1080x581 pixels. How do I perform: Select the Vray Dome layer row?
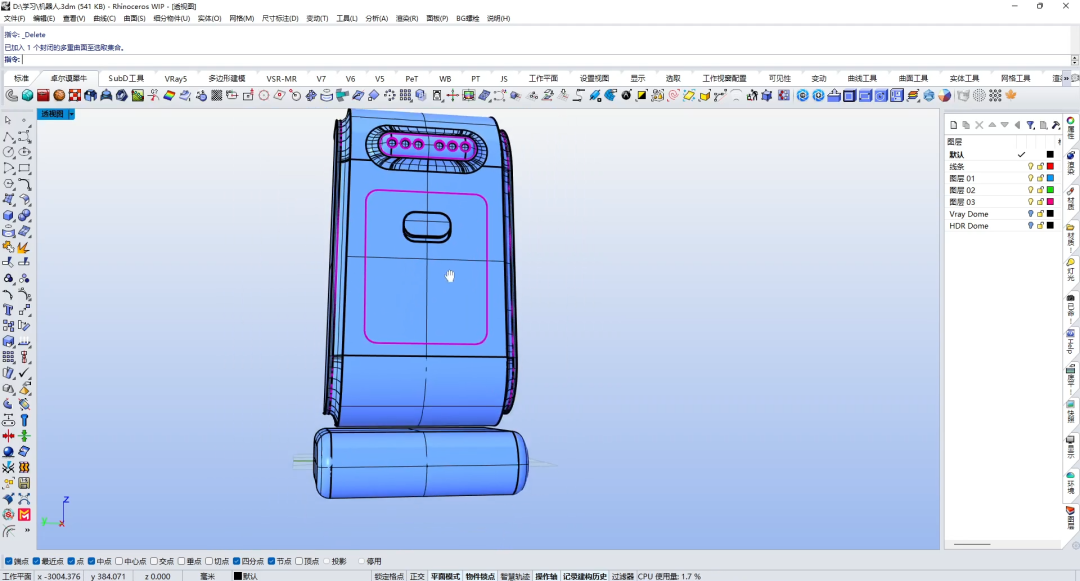point(1001,214)
